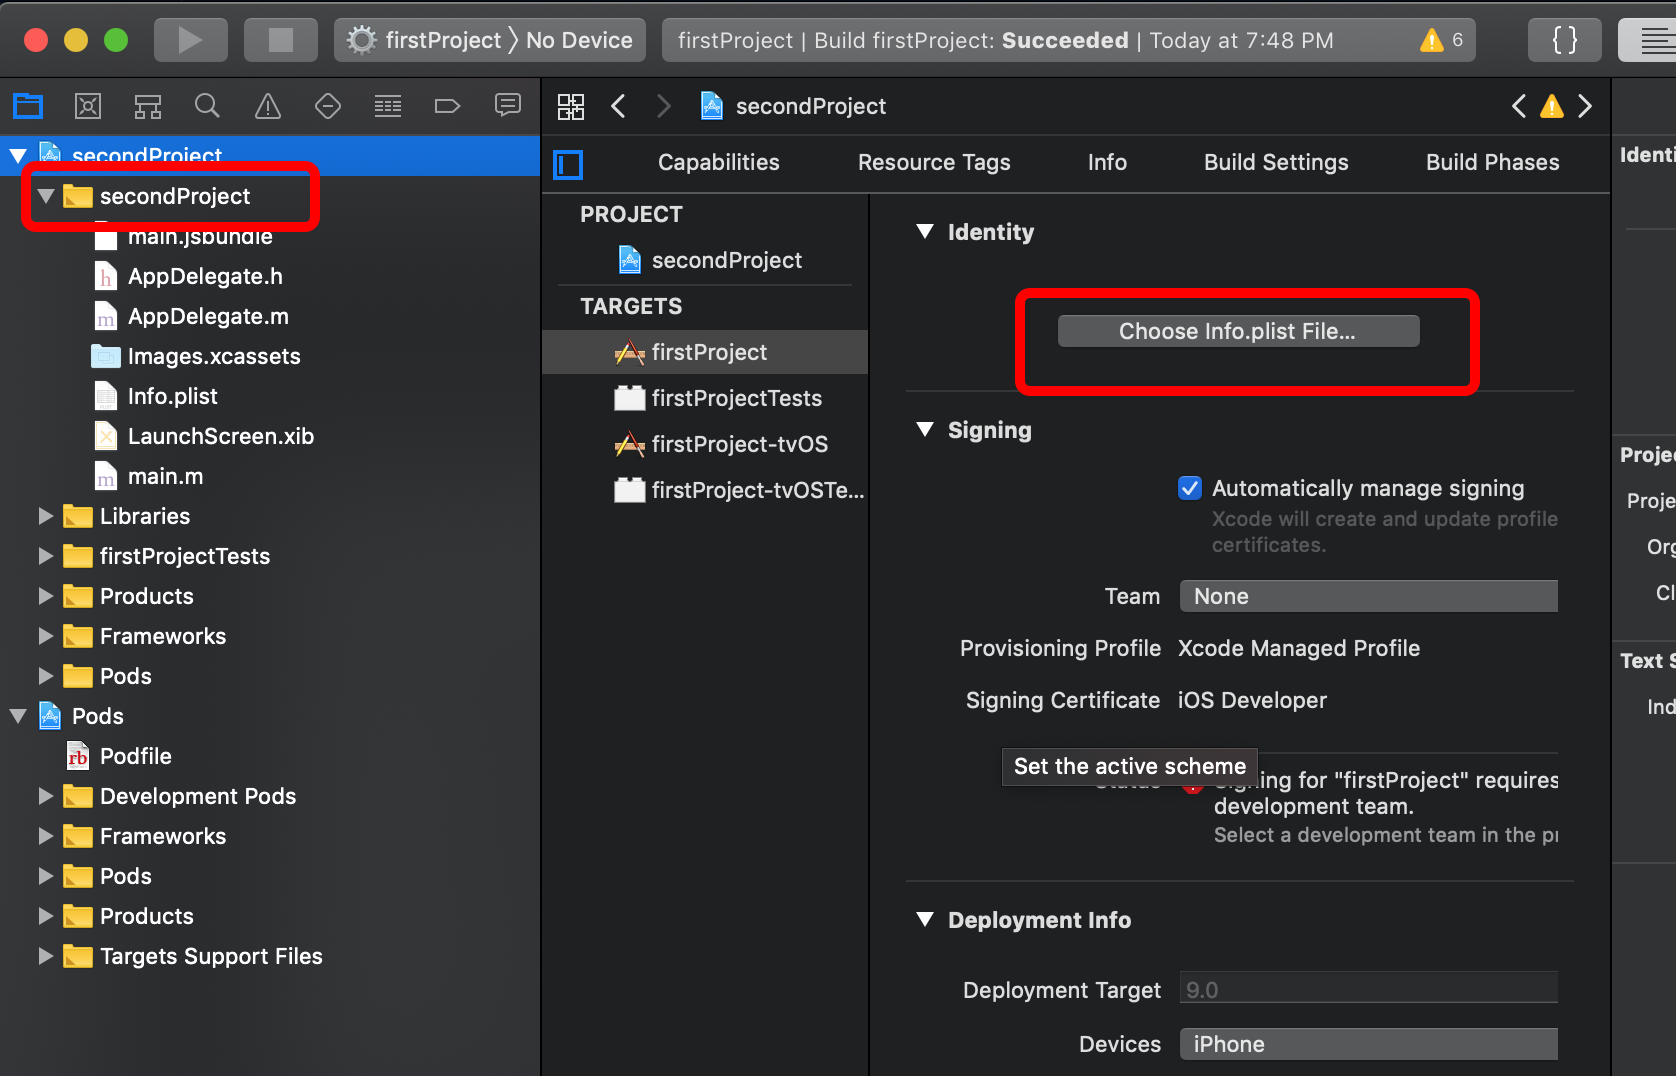Expand Targets Support Files folder
This screenshot has width=1676, height=1076.
[x=46, y=956]
